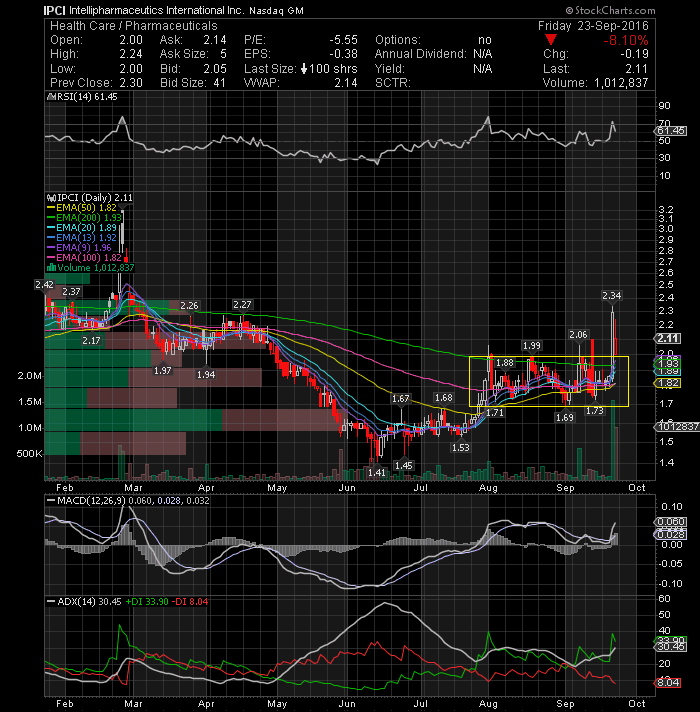Click the 8.04 red -DI axis tag
Viewport: 700px width, 712px height.
[667, 682]
